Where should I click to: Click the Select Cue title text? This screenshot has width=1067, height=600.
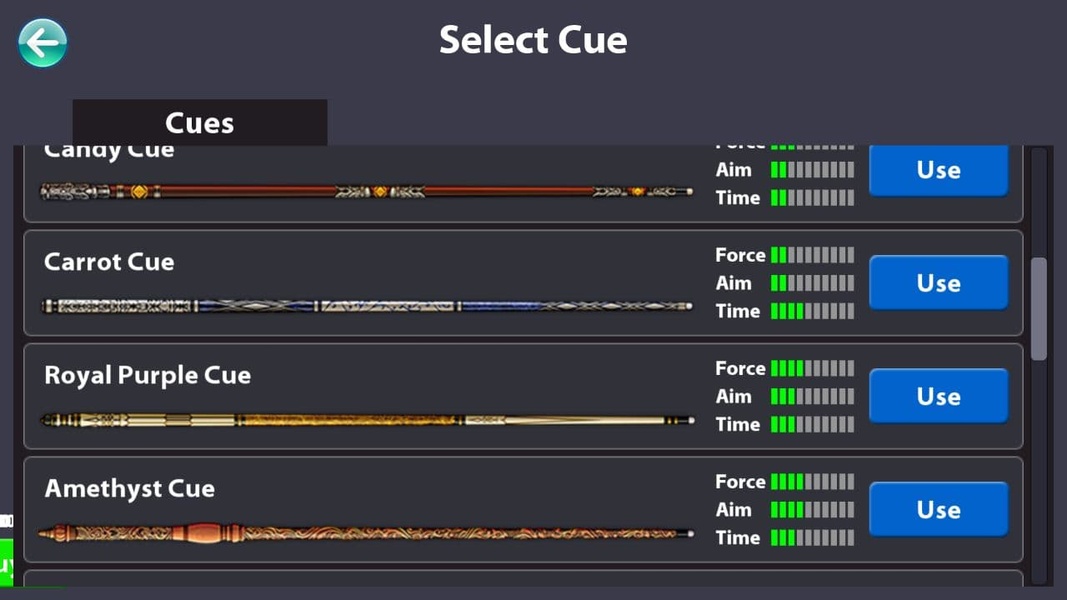click(533, 40)
